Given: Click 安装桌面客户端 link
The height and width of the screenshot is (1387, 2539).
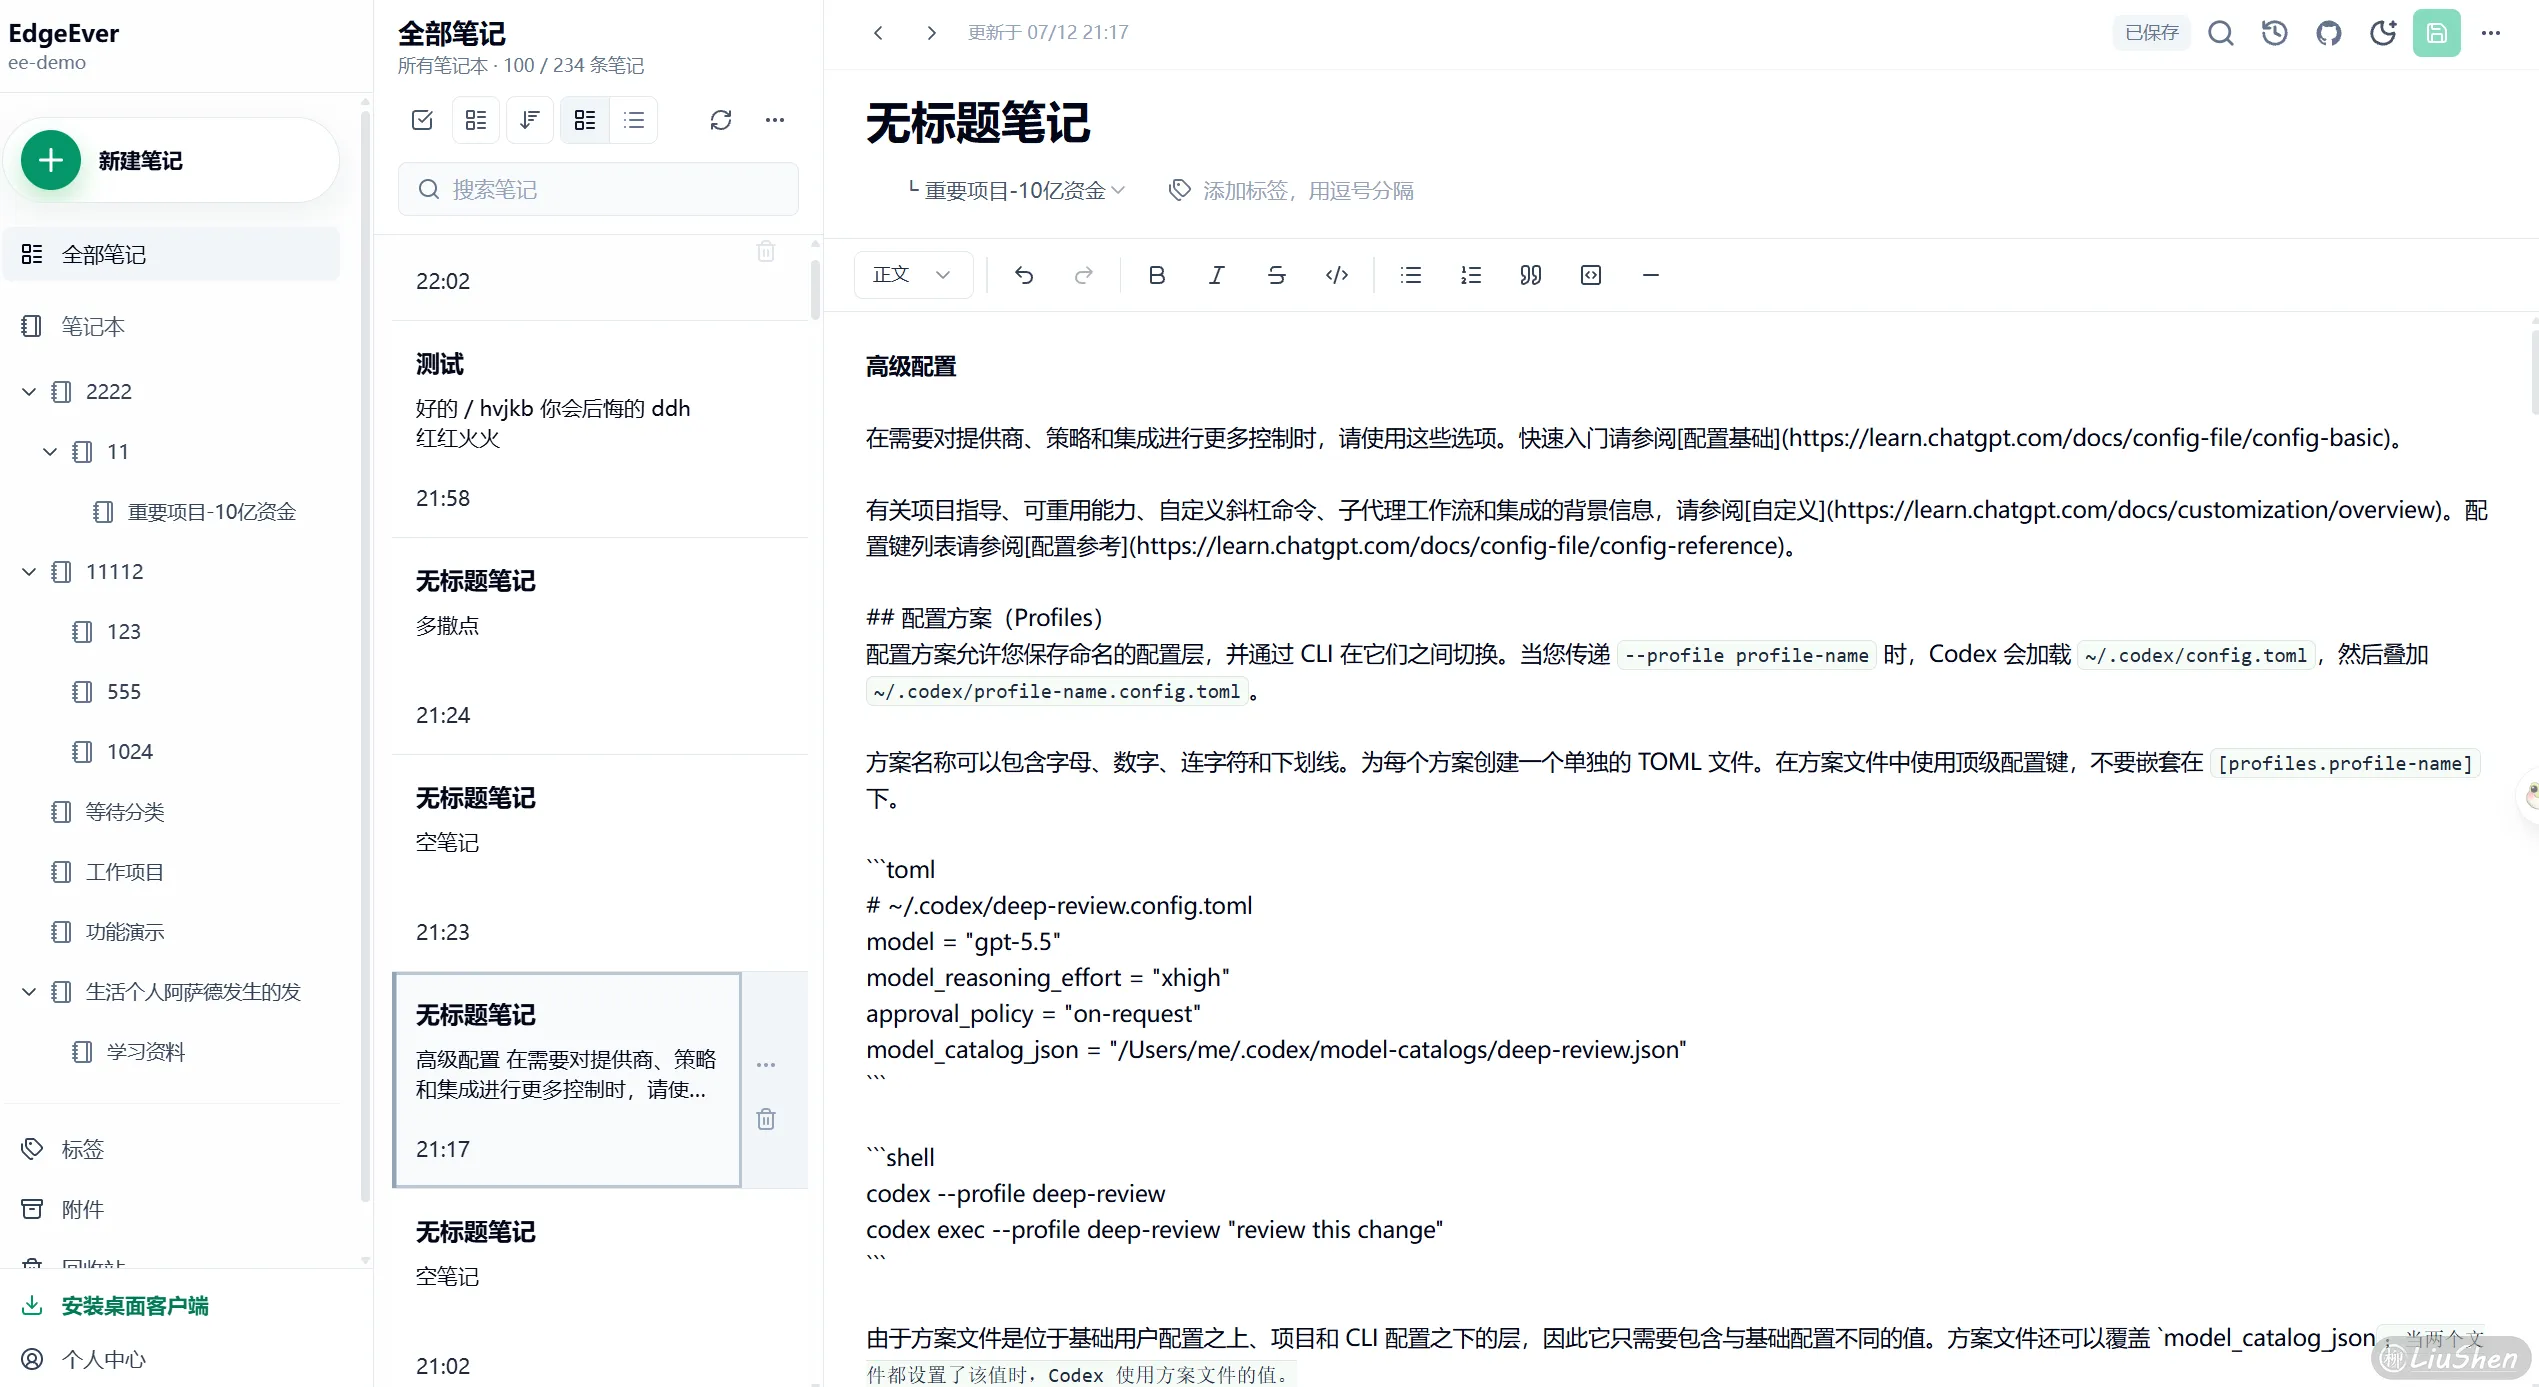Looking at the screenshot, I should point(135,1305).
